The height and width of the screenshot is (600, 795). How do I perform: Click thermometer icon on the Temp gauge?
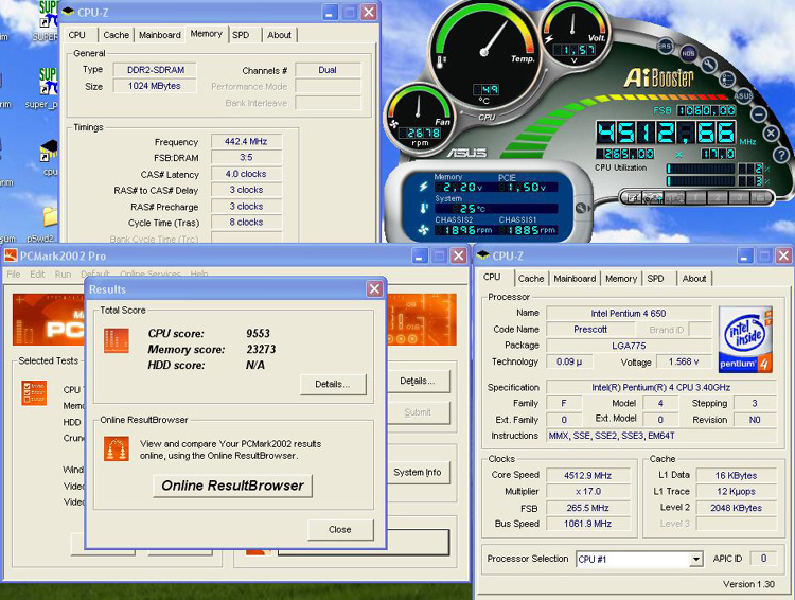[x=441, y=62]
